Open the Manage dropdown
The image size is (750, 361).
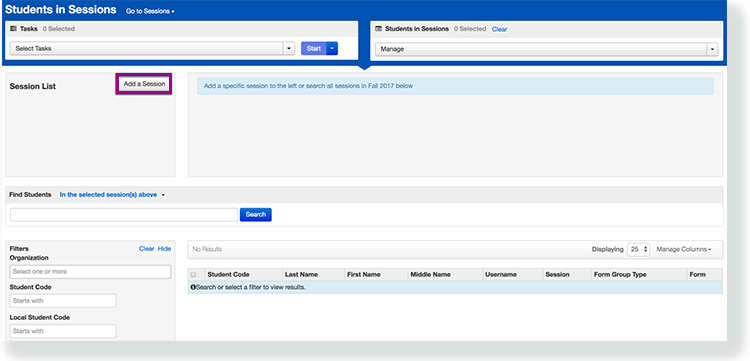547,49
